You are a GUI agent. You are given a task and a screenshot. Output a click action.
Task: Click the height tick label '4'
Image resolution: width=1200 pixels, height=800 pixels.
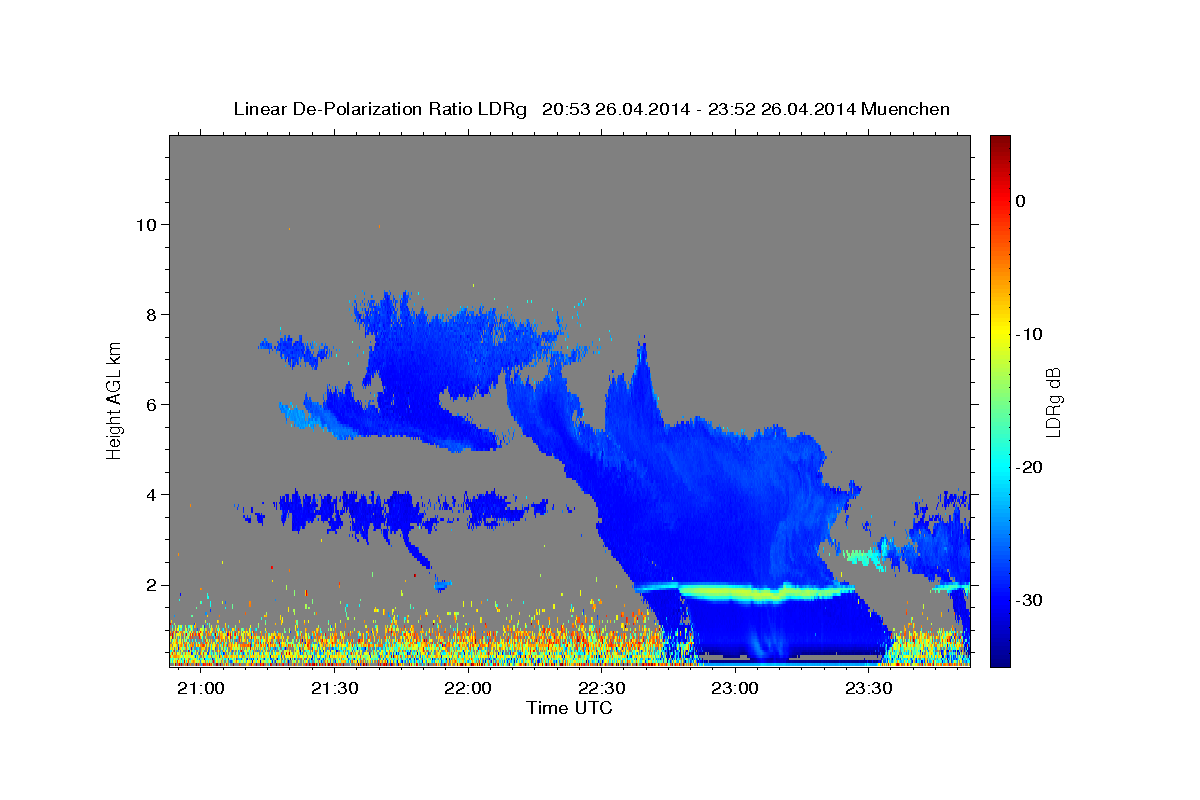click(154, 495)
